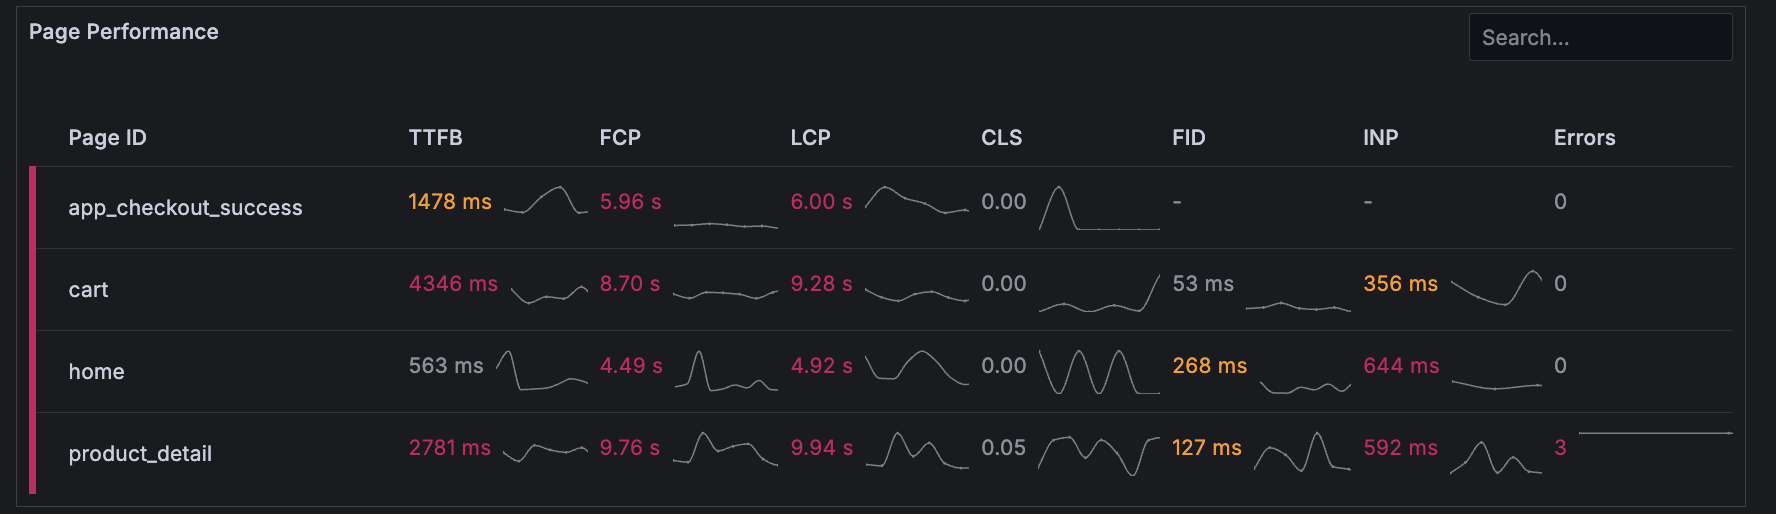Select the home page entry
1776x514 pixels.
[96, 372]
